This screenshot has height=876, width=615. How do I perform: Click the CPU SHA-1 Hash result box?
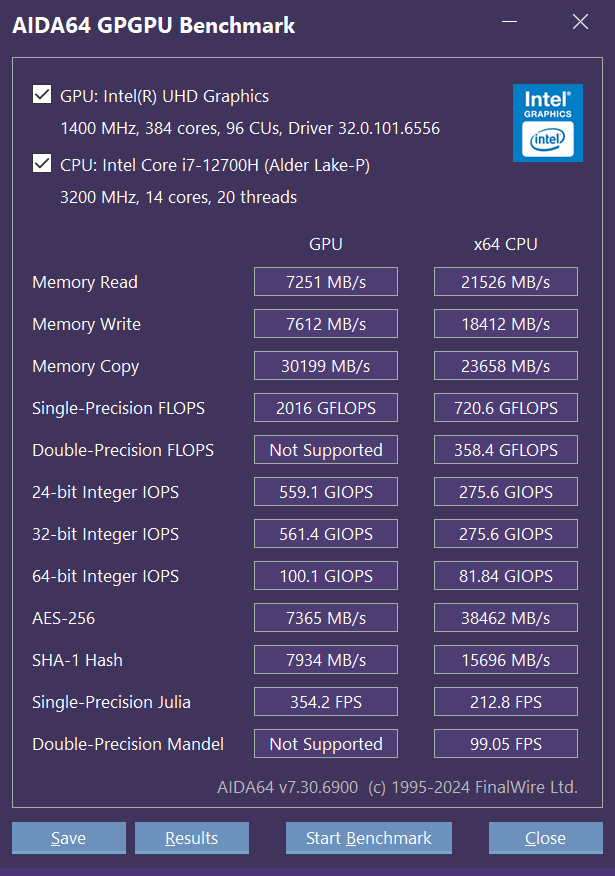click(x=505, y=660)
